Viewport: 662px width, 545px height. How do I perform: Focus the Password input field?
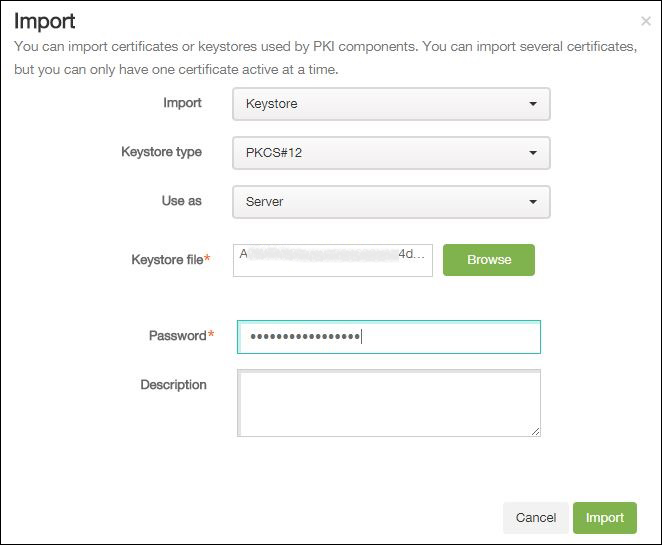388,337
